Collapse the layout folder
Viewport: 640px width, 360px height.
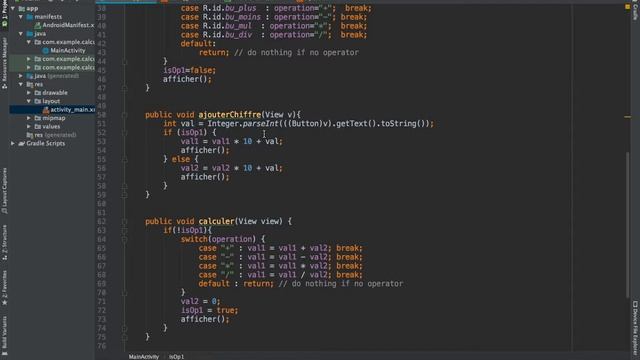[x=29, y=101]
